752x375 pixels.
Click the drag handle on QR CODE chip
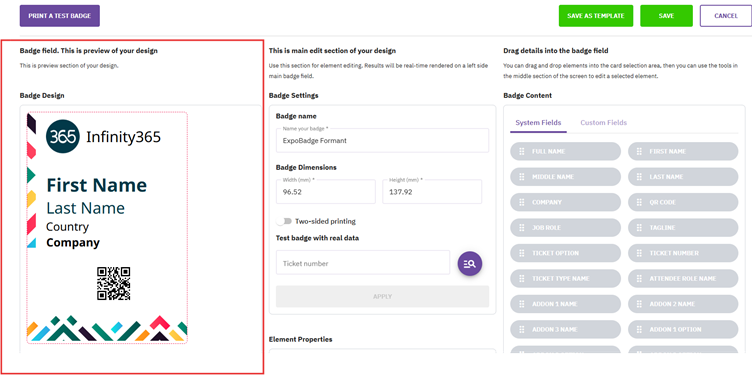(639, 202)
